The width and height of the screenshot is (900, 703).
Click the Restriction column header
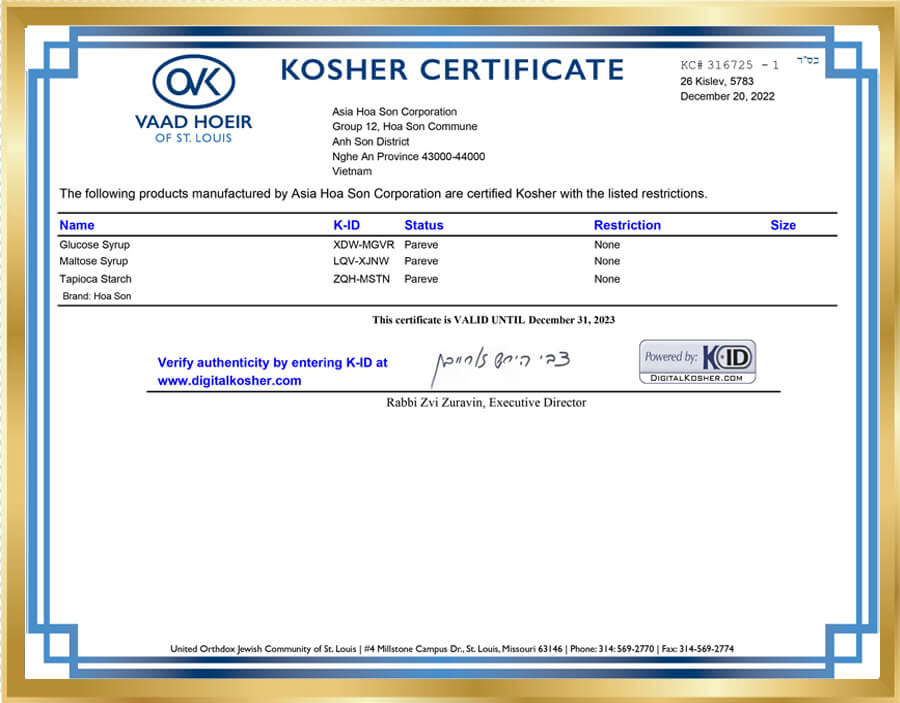pos(627,225)
